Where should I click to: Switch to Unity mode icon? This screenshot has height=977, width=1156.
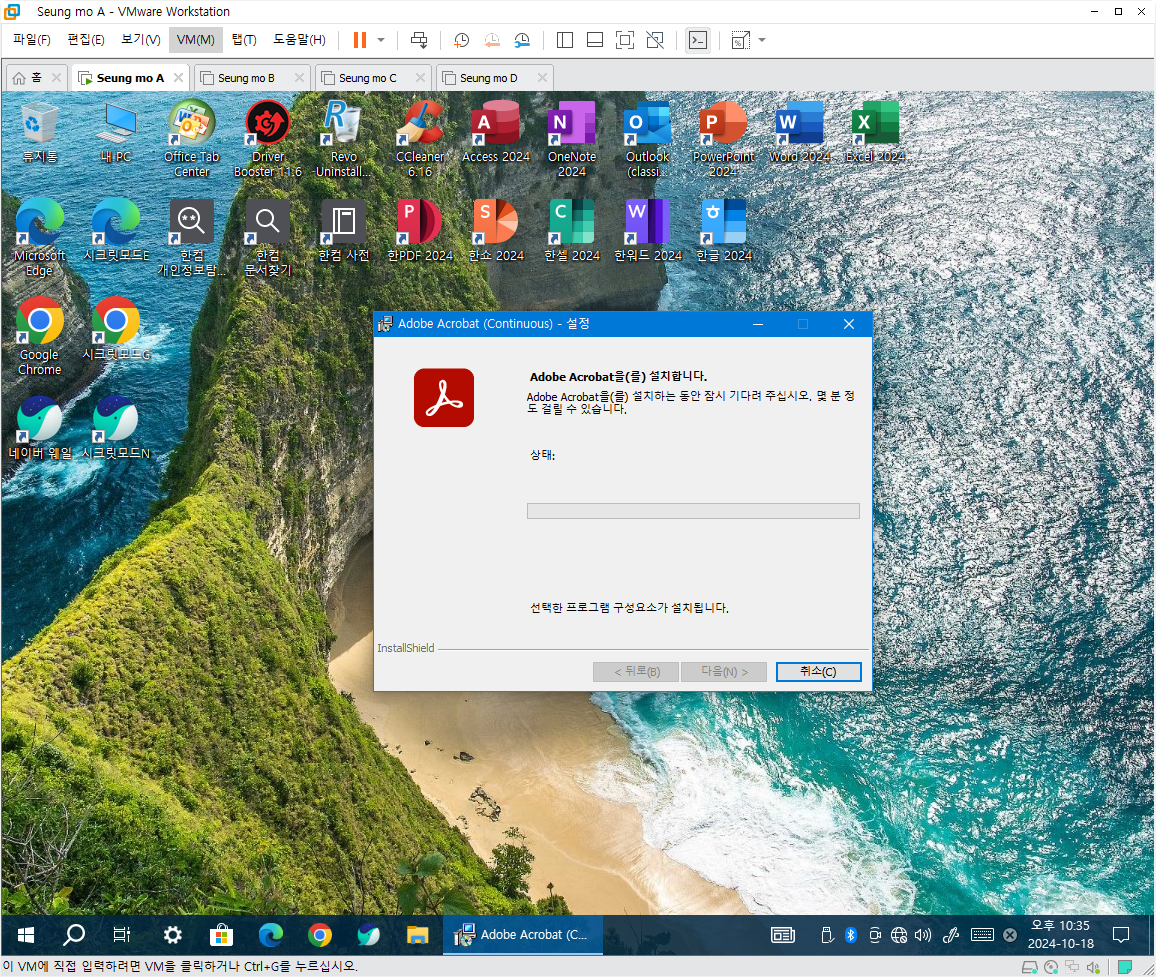655,40
